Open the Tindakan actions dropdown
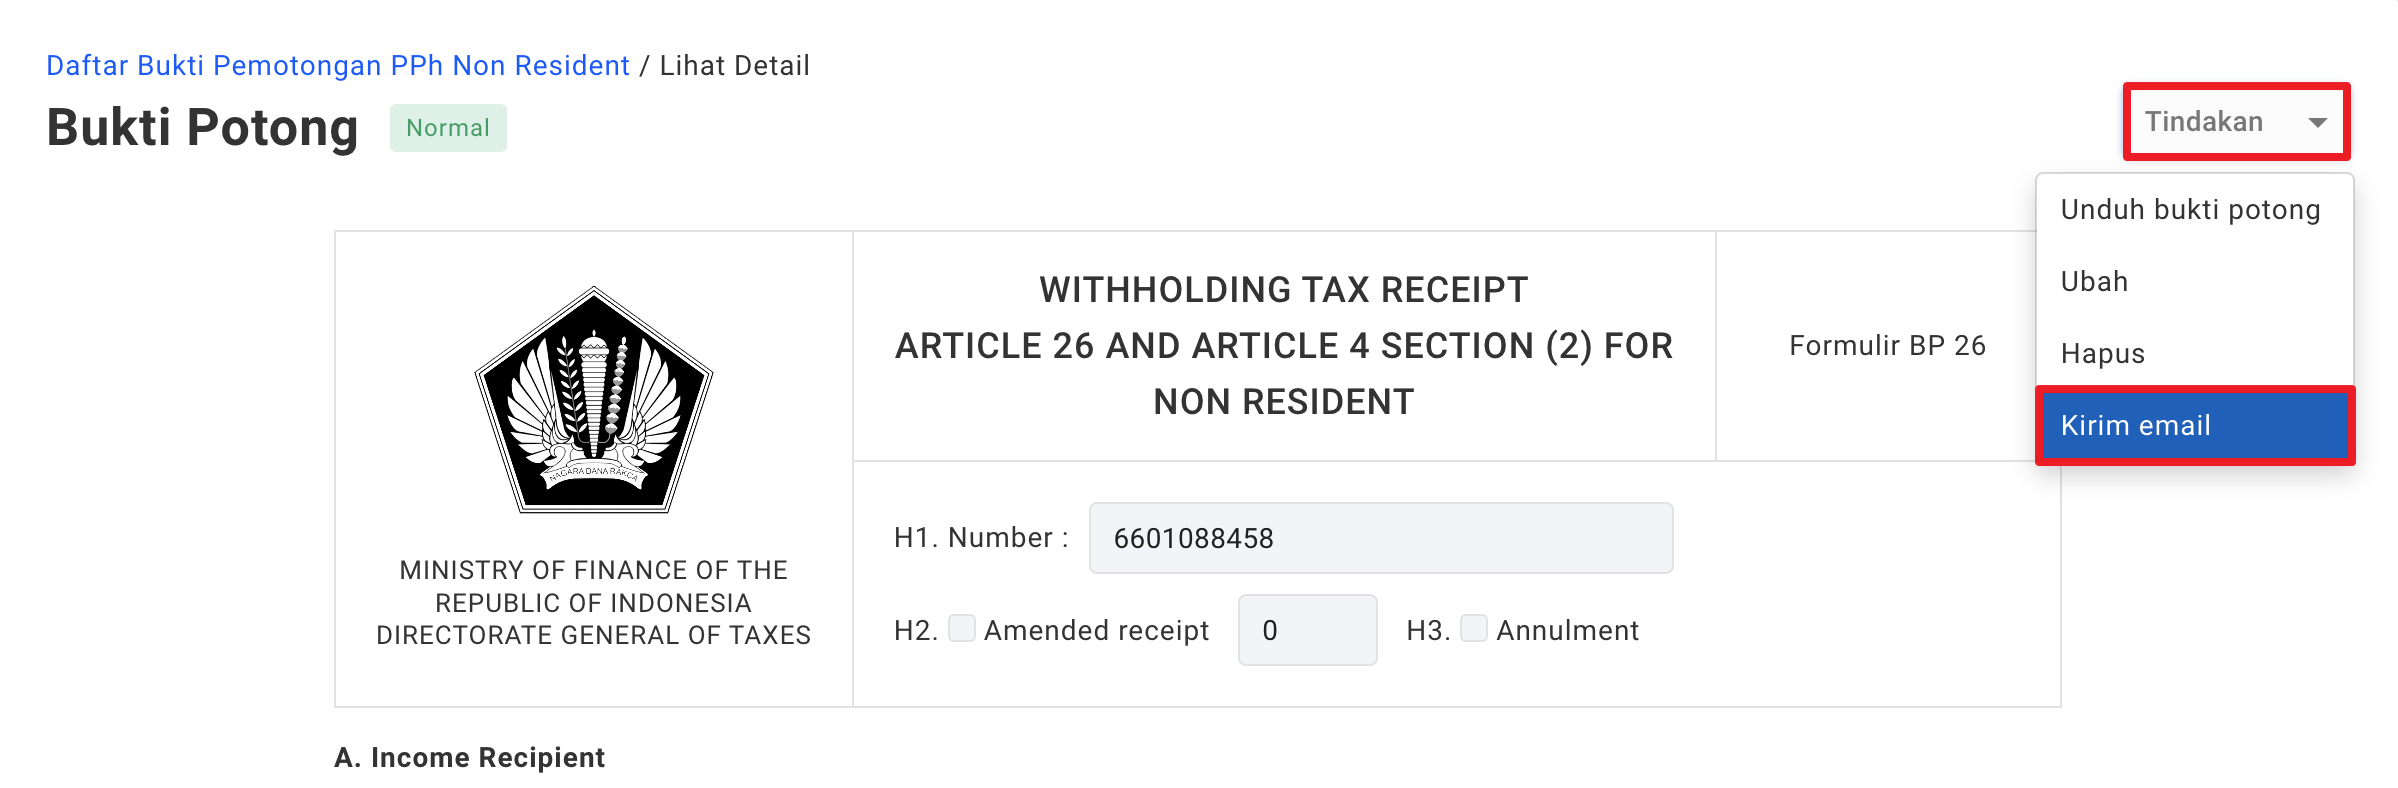The image size is (2398, 788). 2236,122
